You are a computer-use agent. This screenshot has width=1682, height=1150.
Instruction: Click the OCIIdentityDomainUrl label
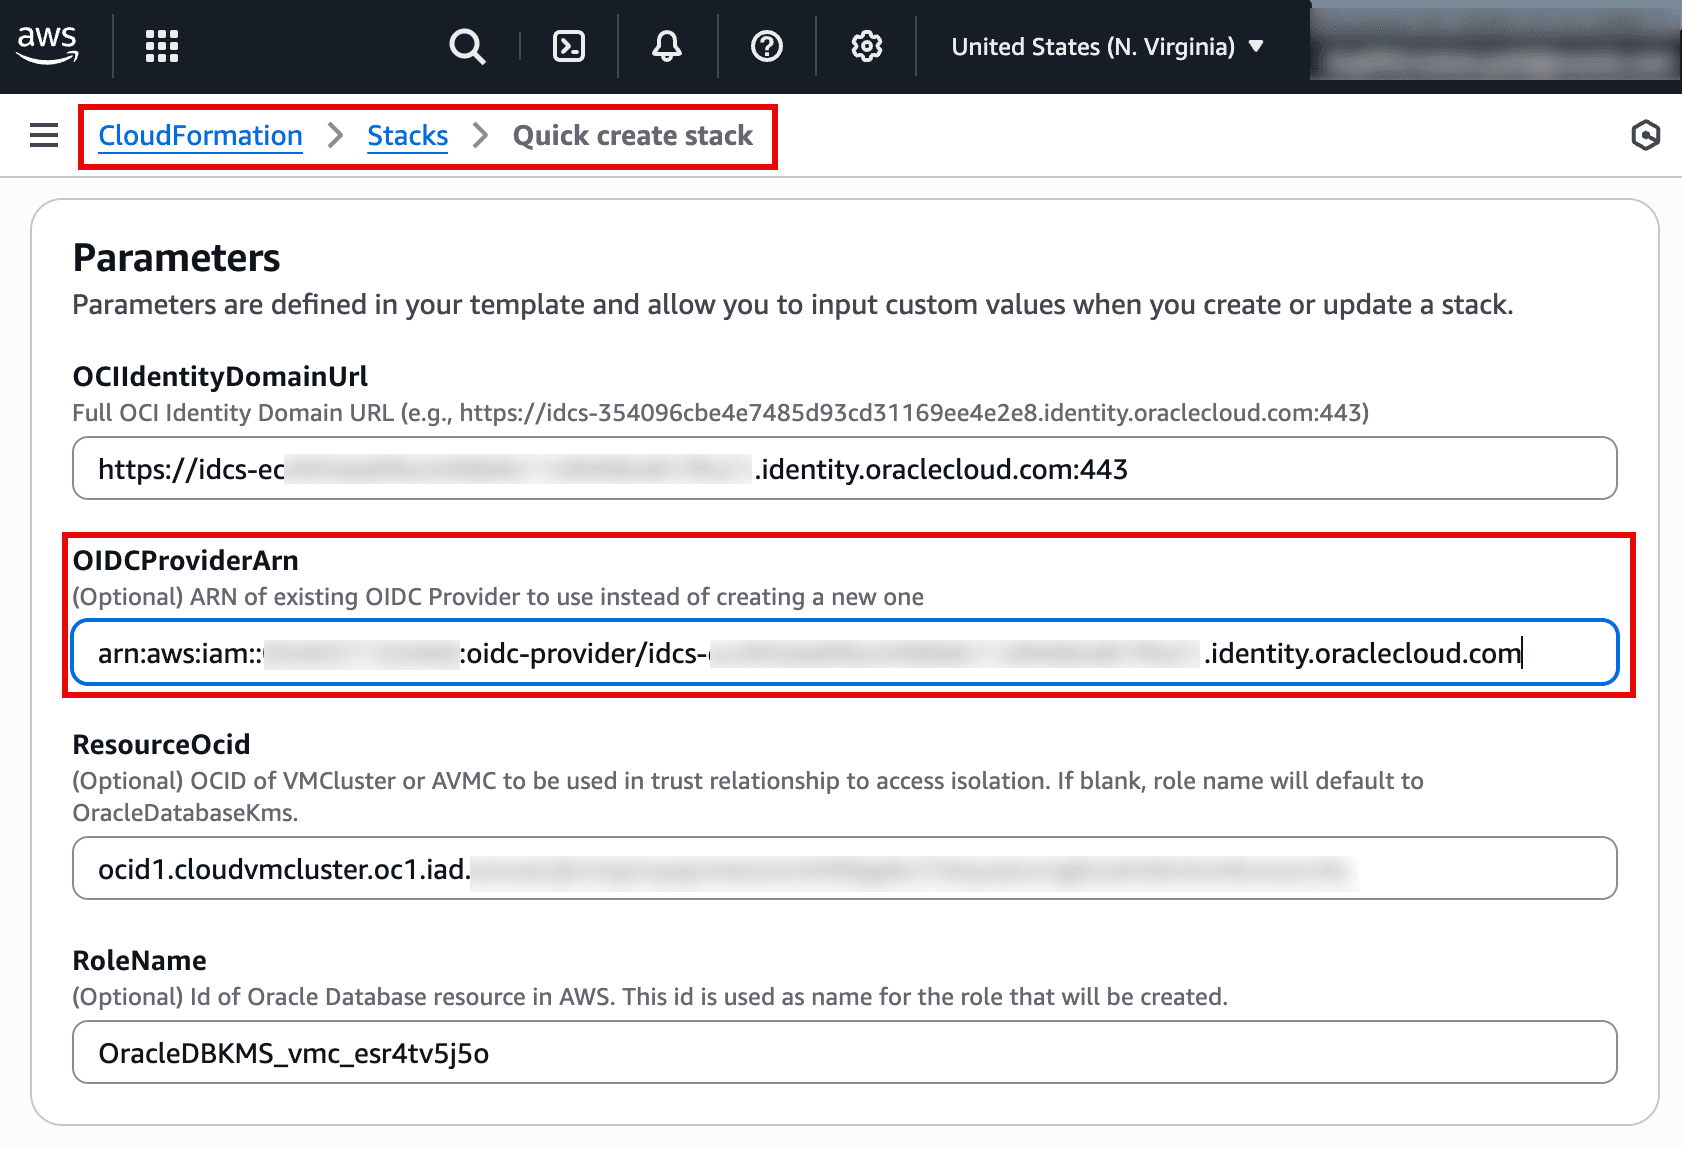tap(220, 377)
